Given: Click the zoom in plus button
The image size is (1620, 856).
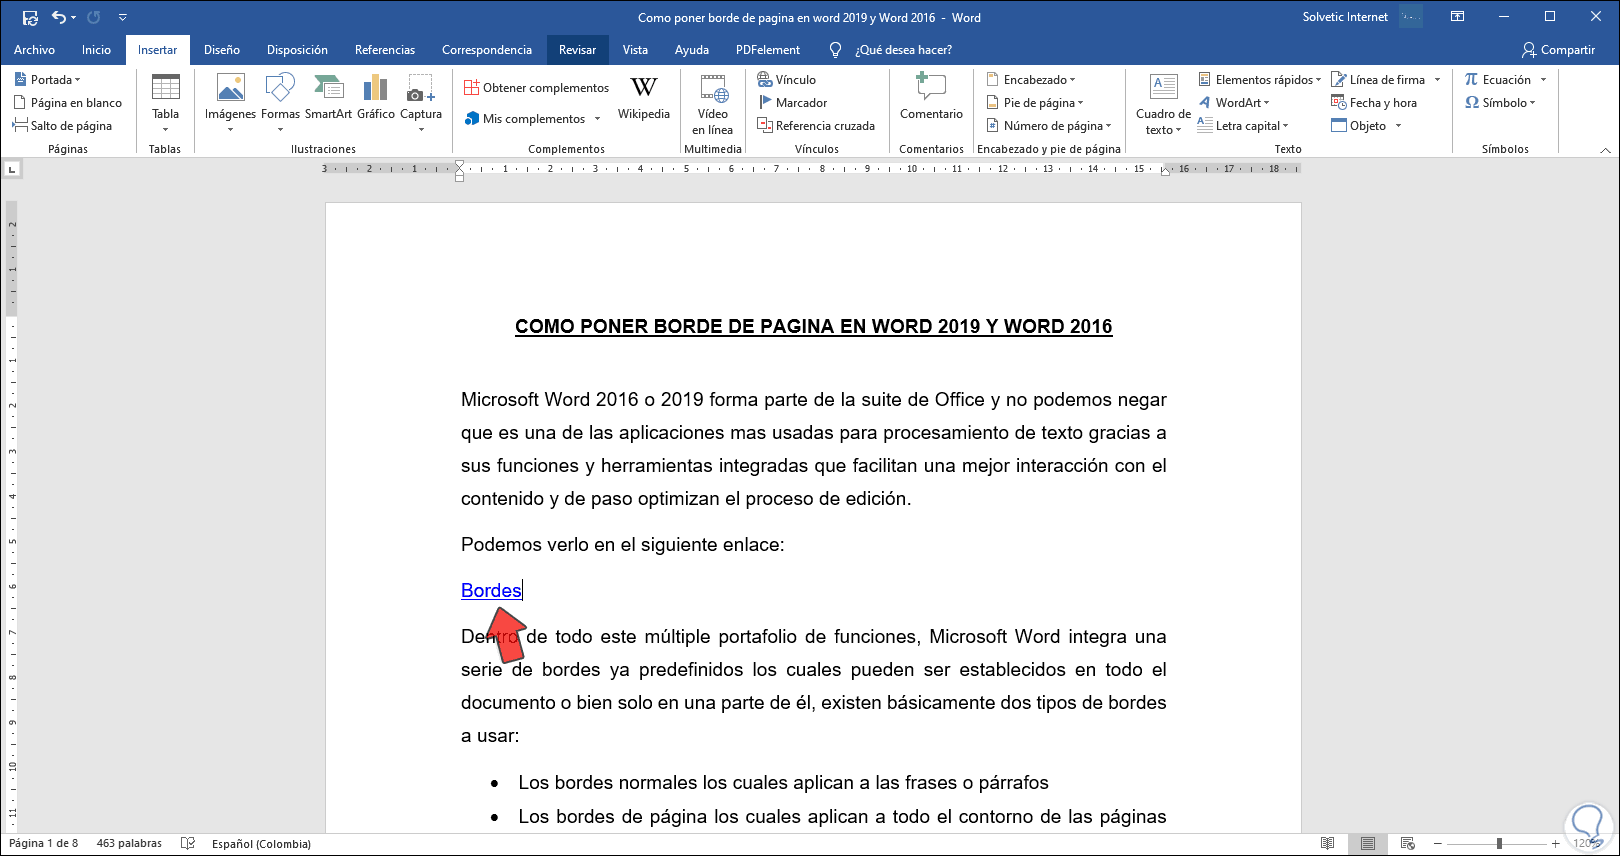Looking at the screenshot, I should pos(1556,844).
